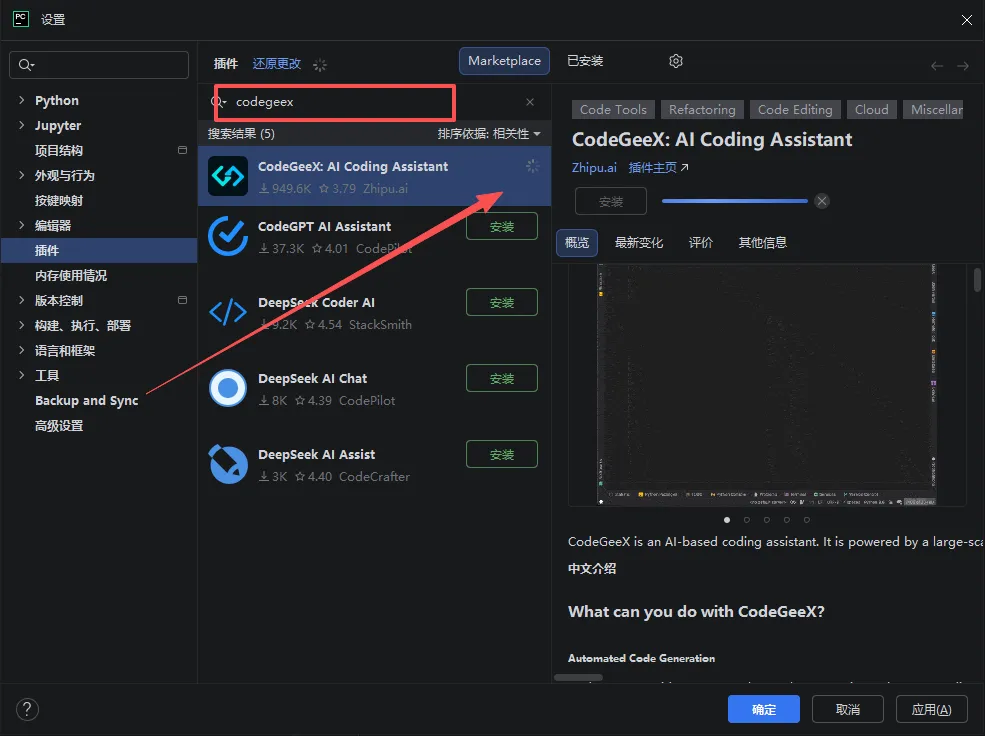This screenshot has width=985, height=736.
Task: Expand the Python settings node
Action: click(x=22, y=100)
